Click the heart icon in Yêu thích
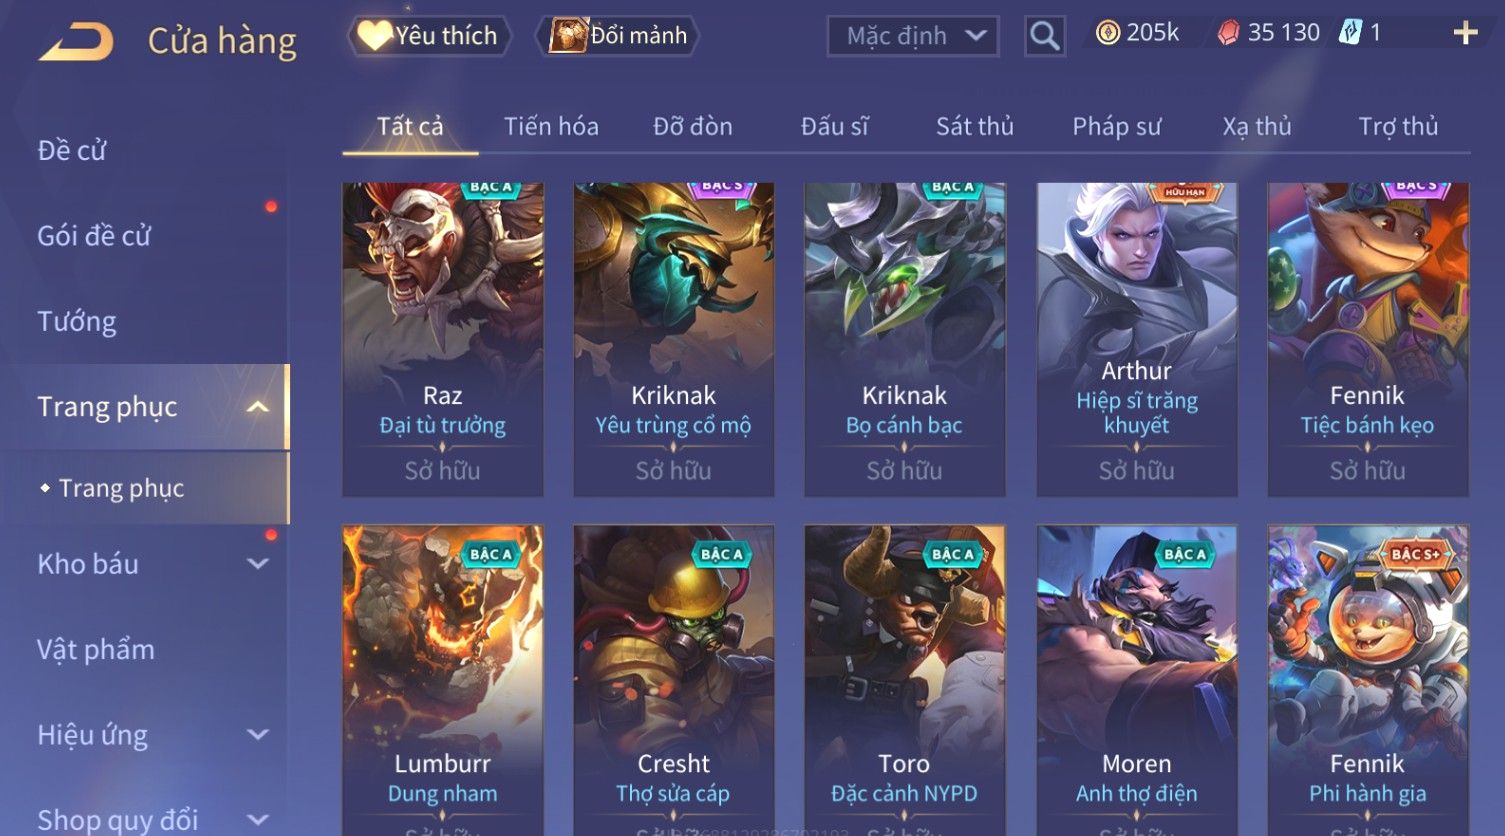 point(374,36)
